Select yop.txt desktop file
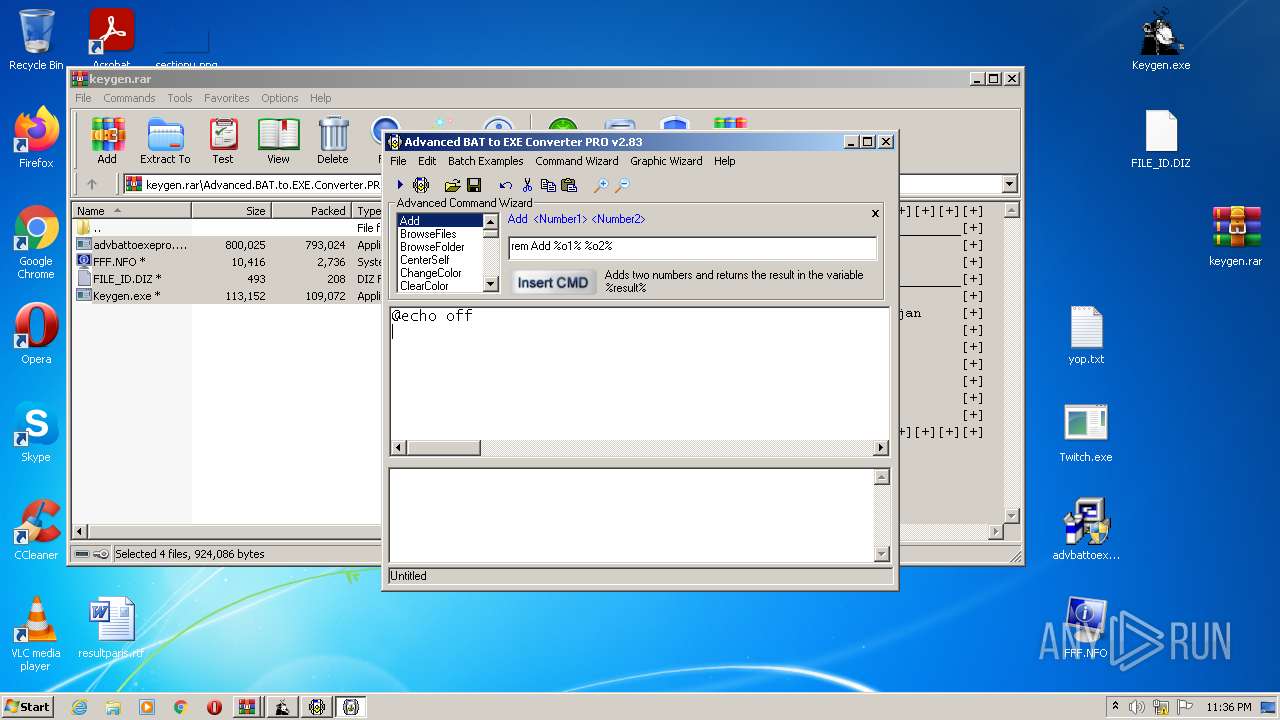The width and height of the screenshot is (1280, 720). coord(1086,335)
